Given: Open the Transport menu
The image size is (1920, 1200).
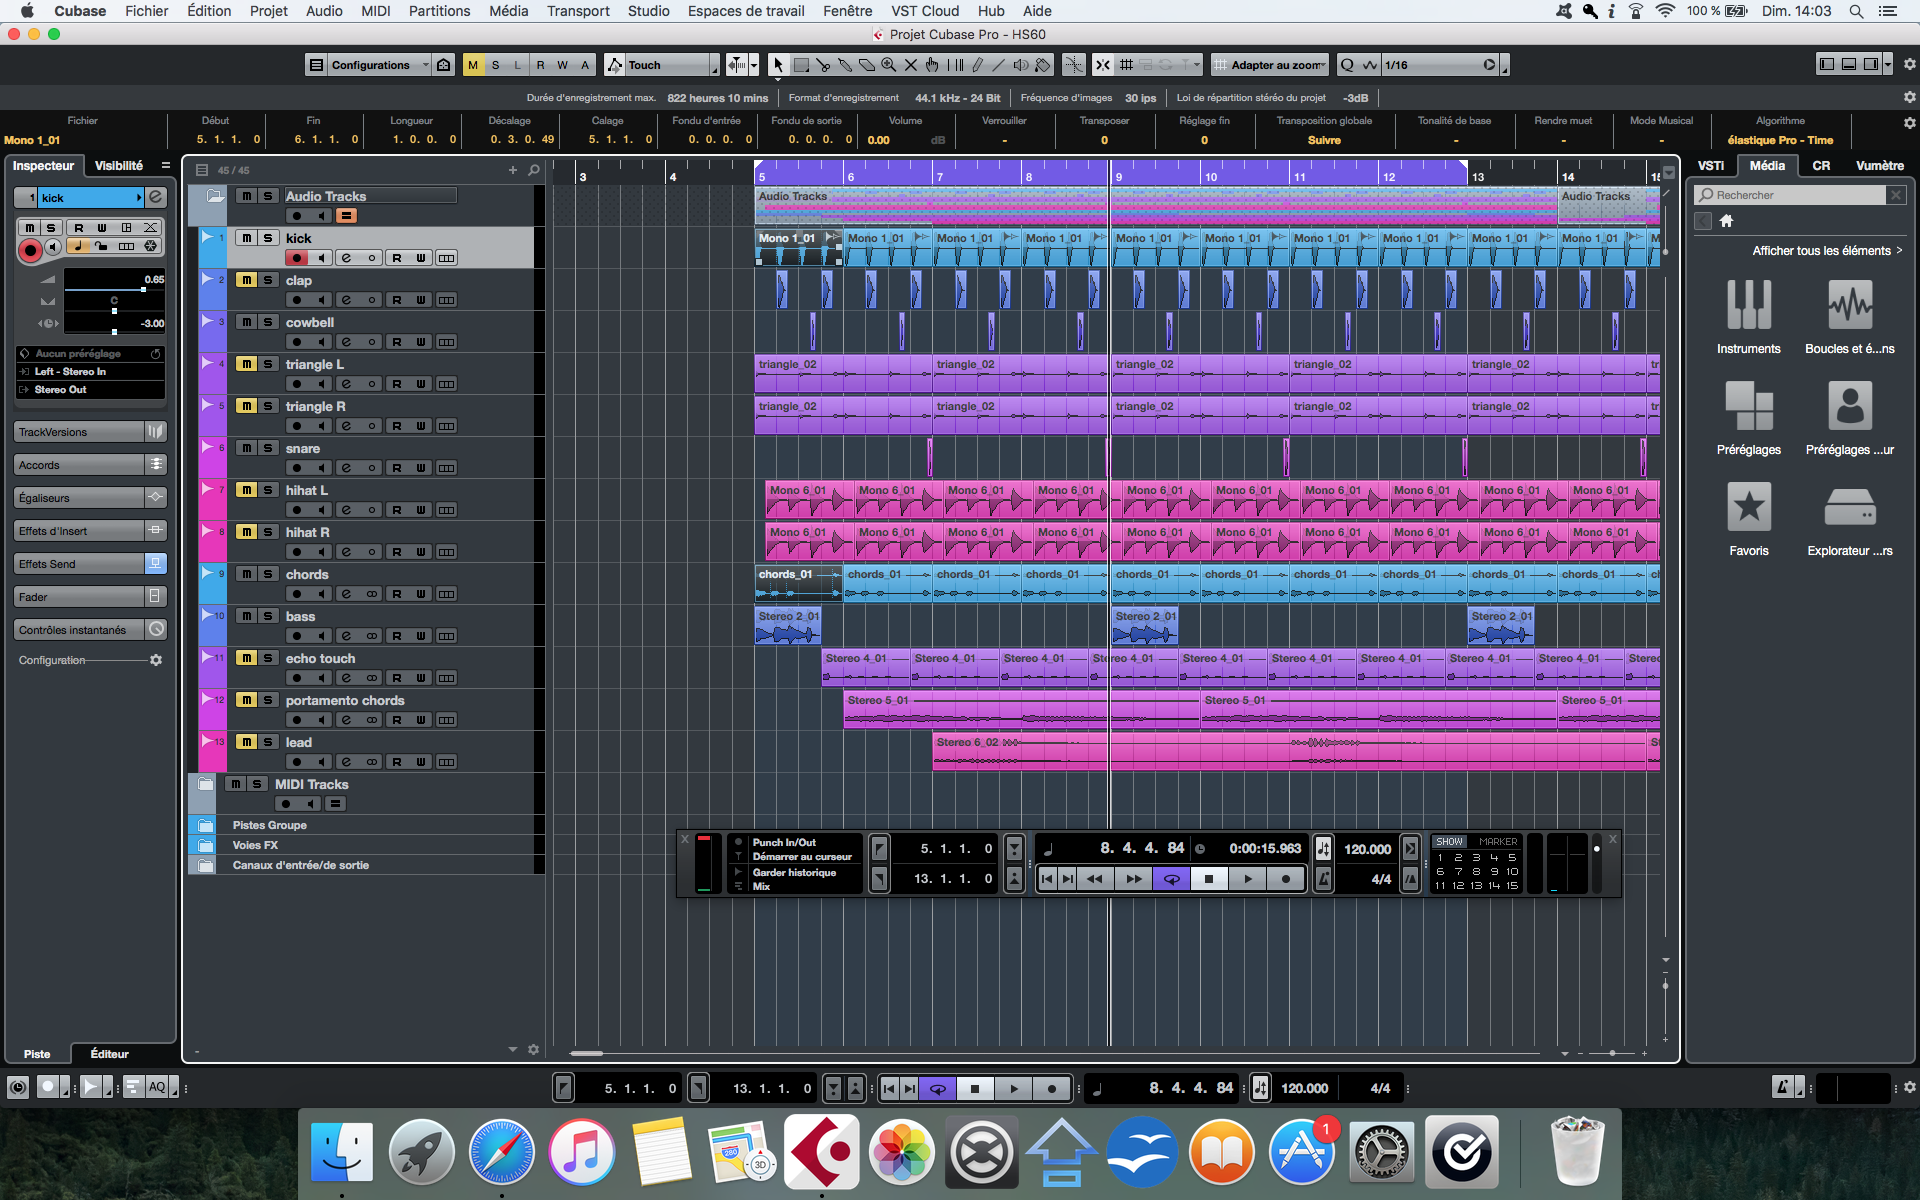Looking at the screenshot, I should click(x=577, y=11).
